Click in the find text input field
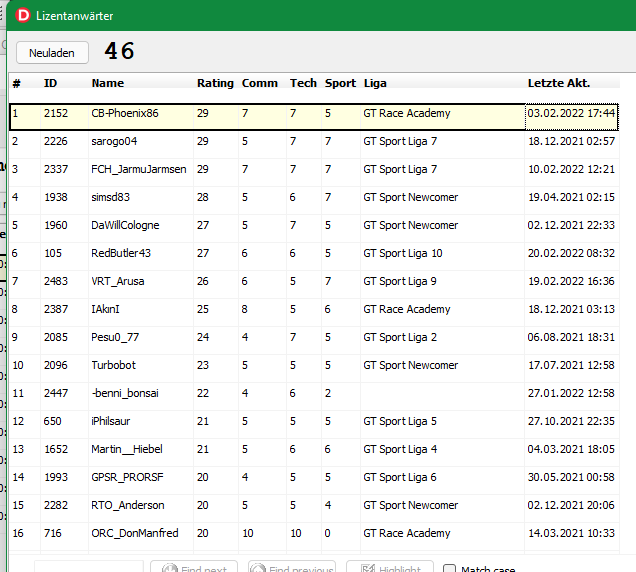 88,568
